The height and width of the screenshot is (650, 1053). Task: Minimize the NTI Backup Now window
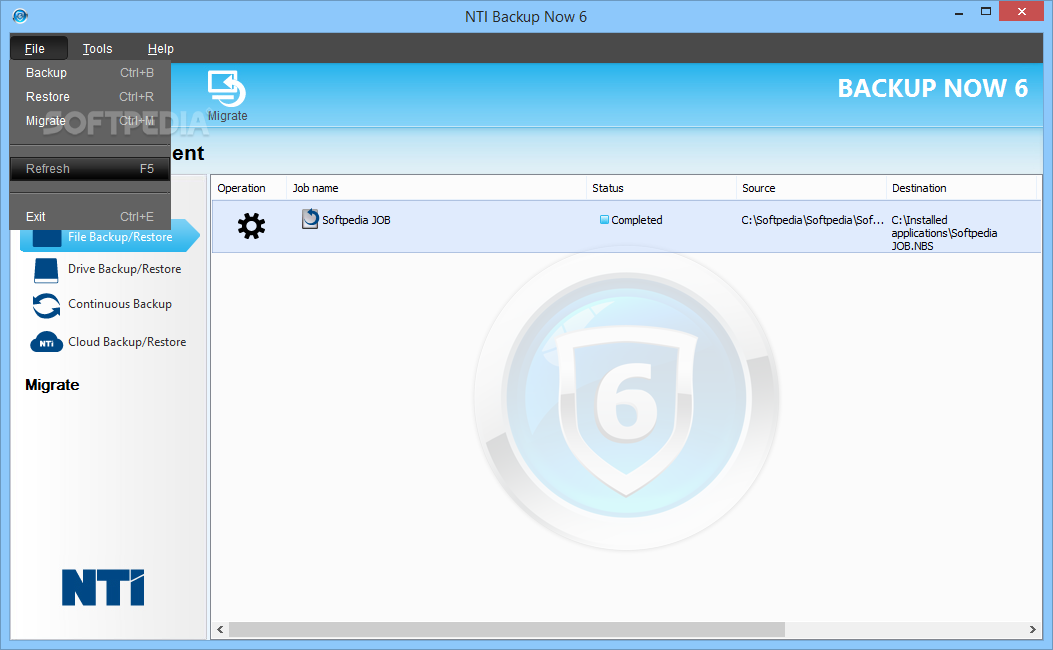click(x=959, y=12)
